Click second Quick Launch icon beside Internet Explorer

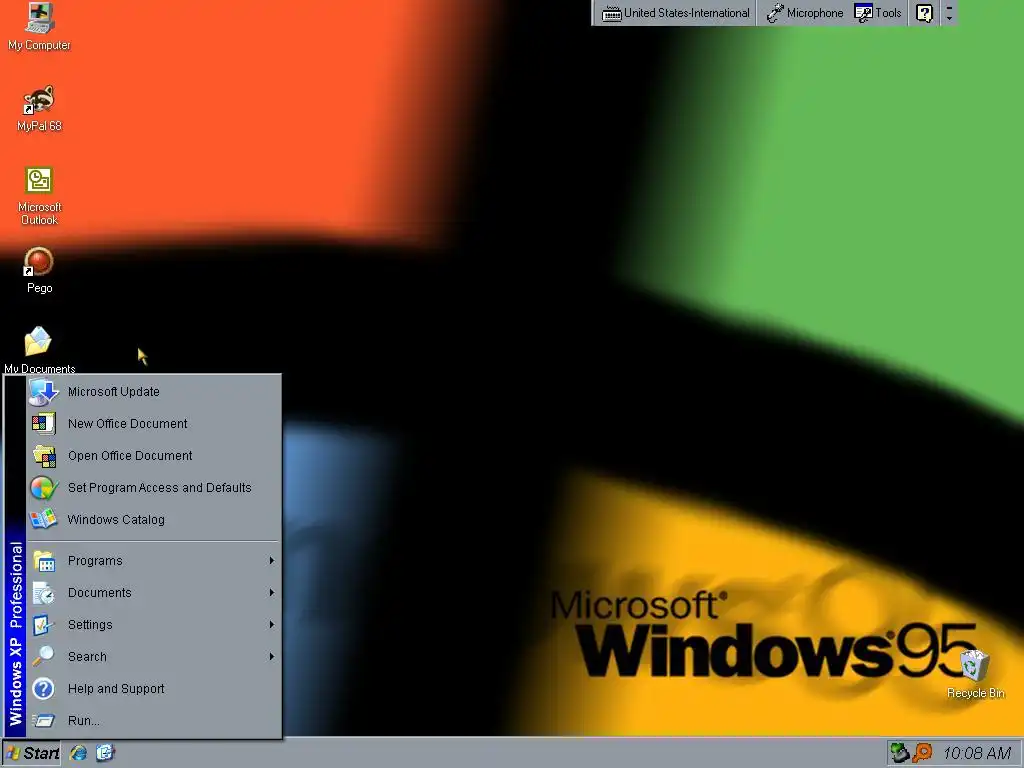coord(105,753)
